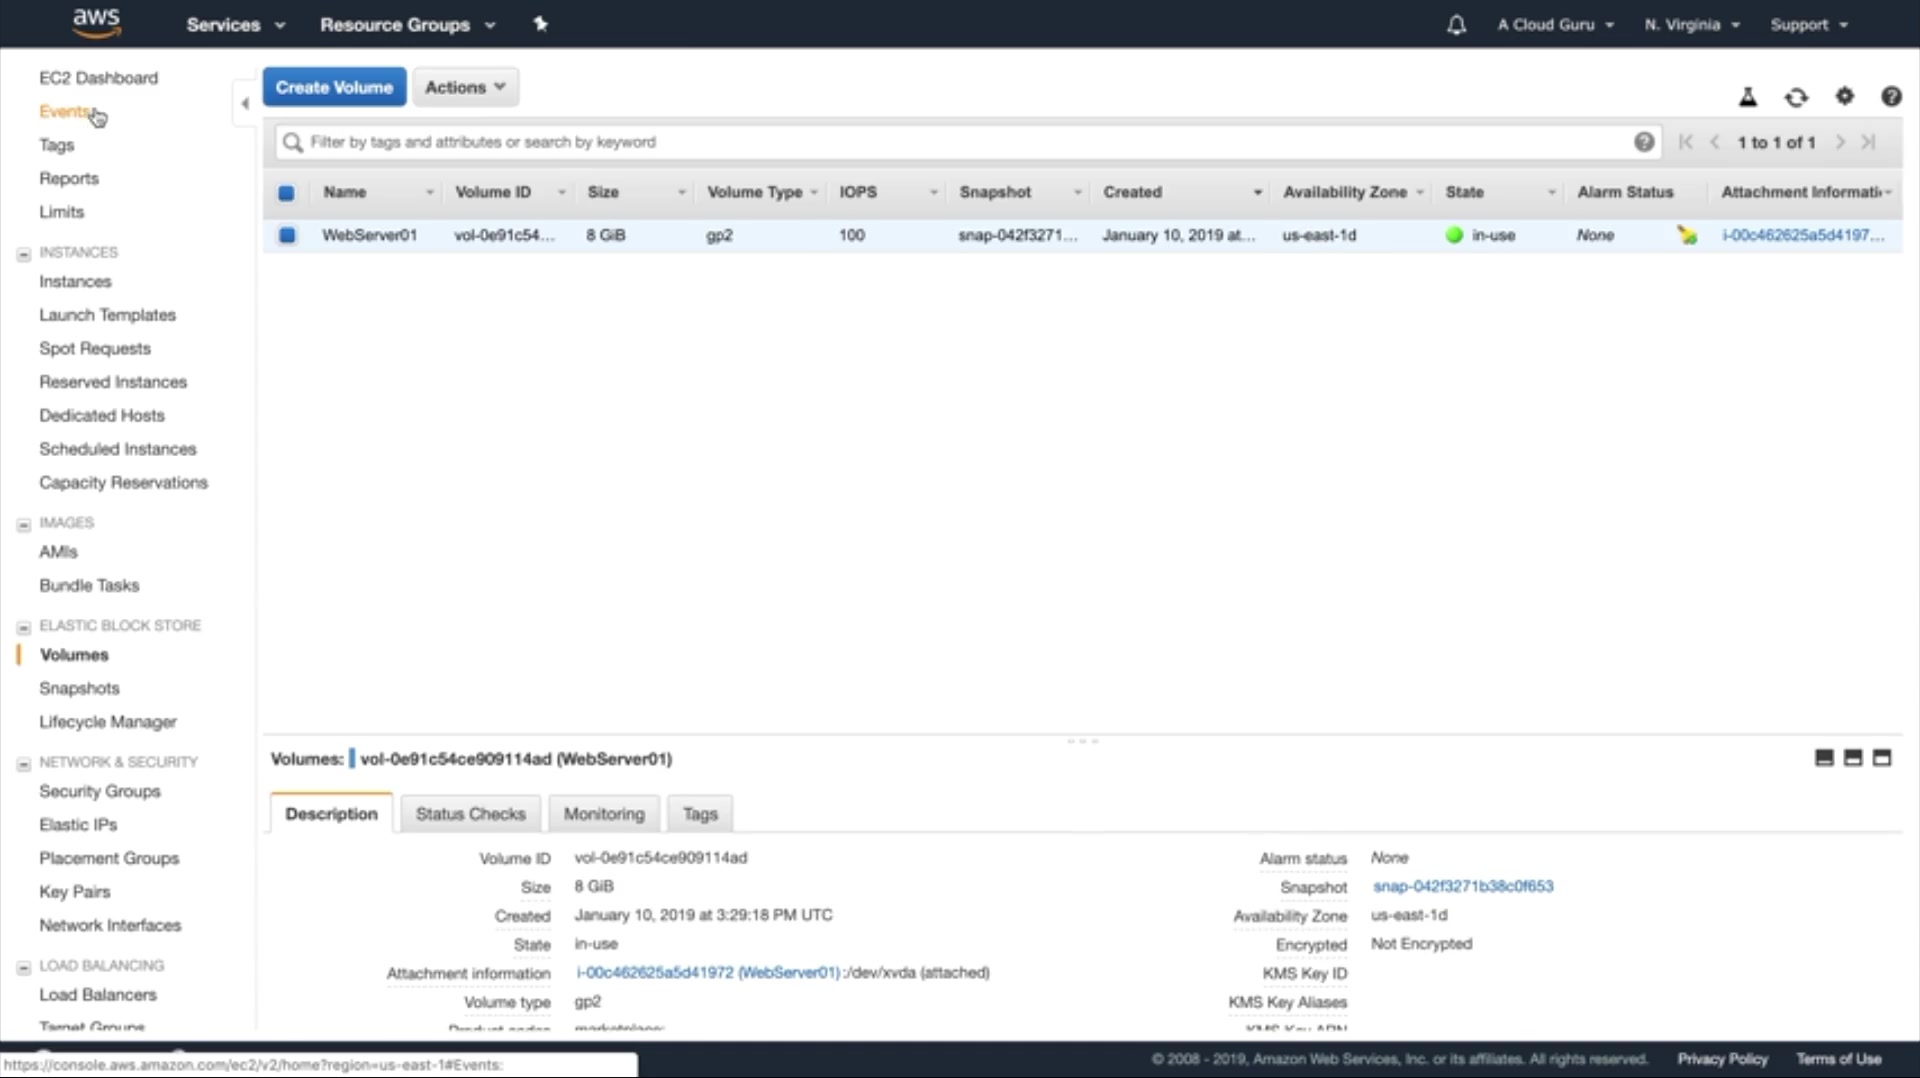Collapse the INSTANCES section
This screenshot has width=1920, height=1078.
click(23, 254)
